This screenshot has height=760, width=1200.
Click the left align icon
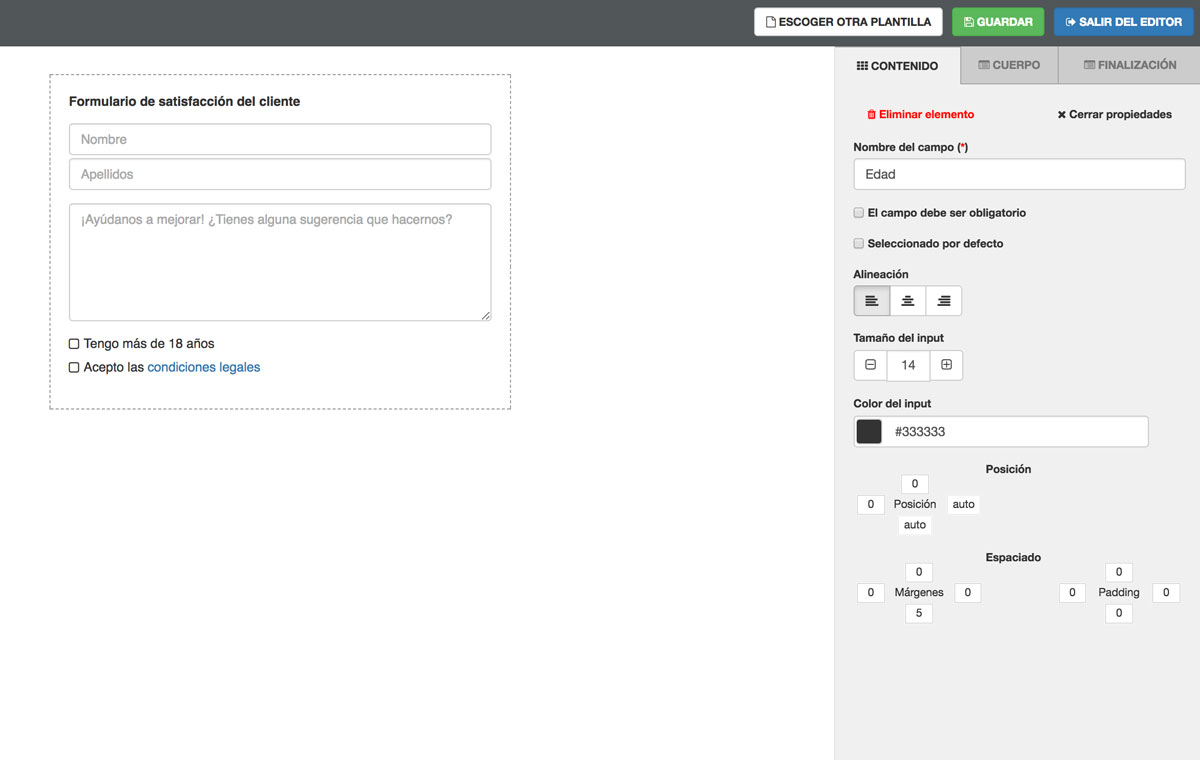point(872,301)
